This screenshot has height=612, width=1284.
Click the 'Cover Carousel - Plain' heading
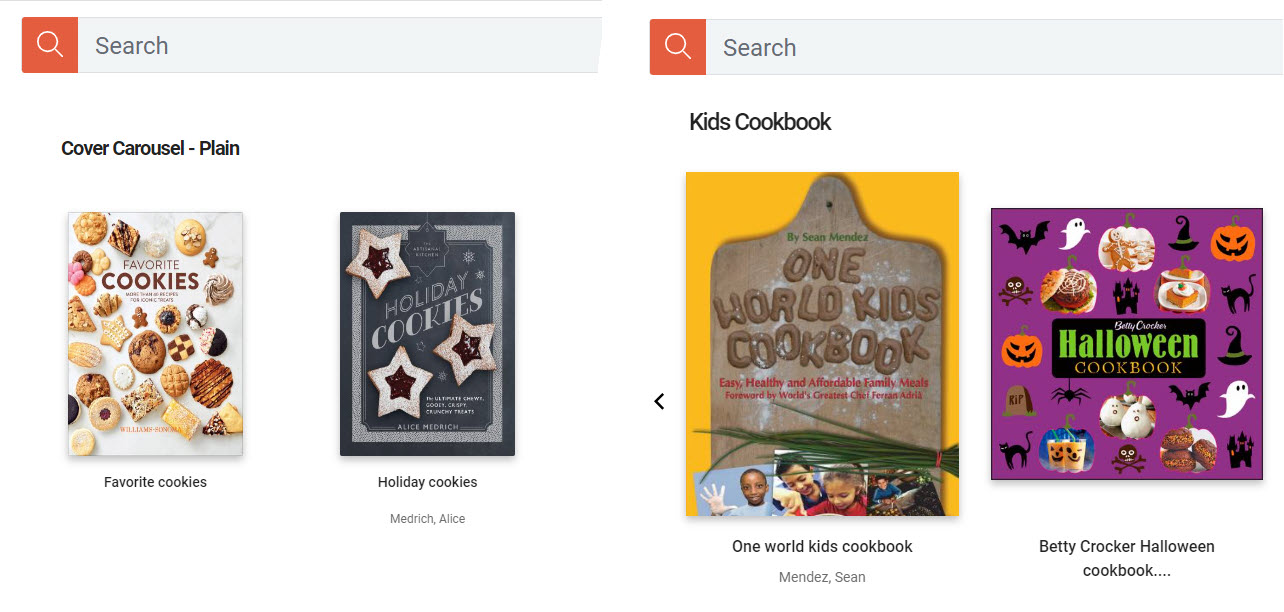coord(150,148)
